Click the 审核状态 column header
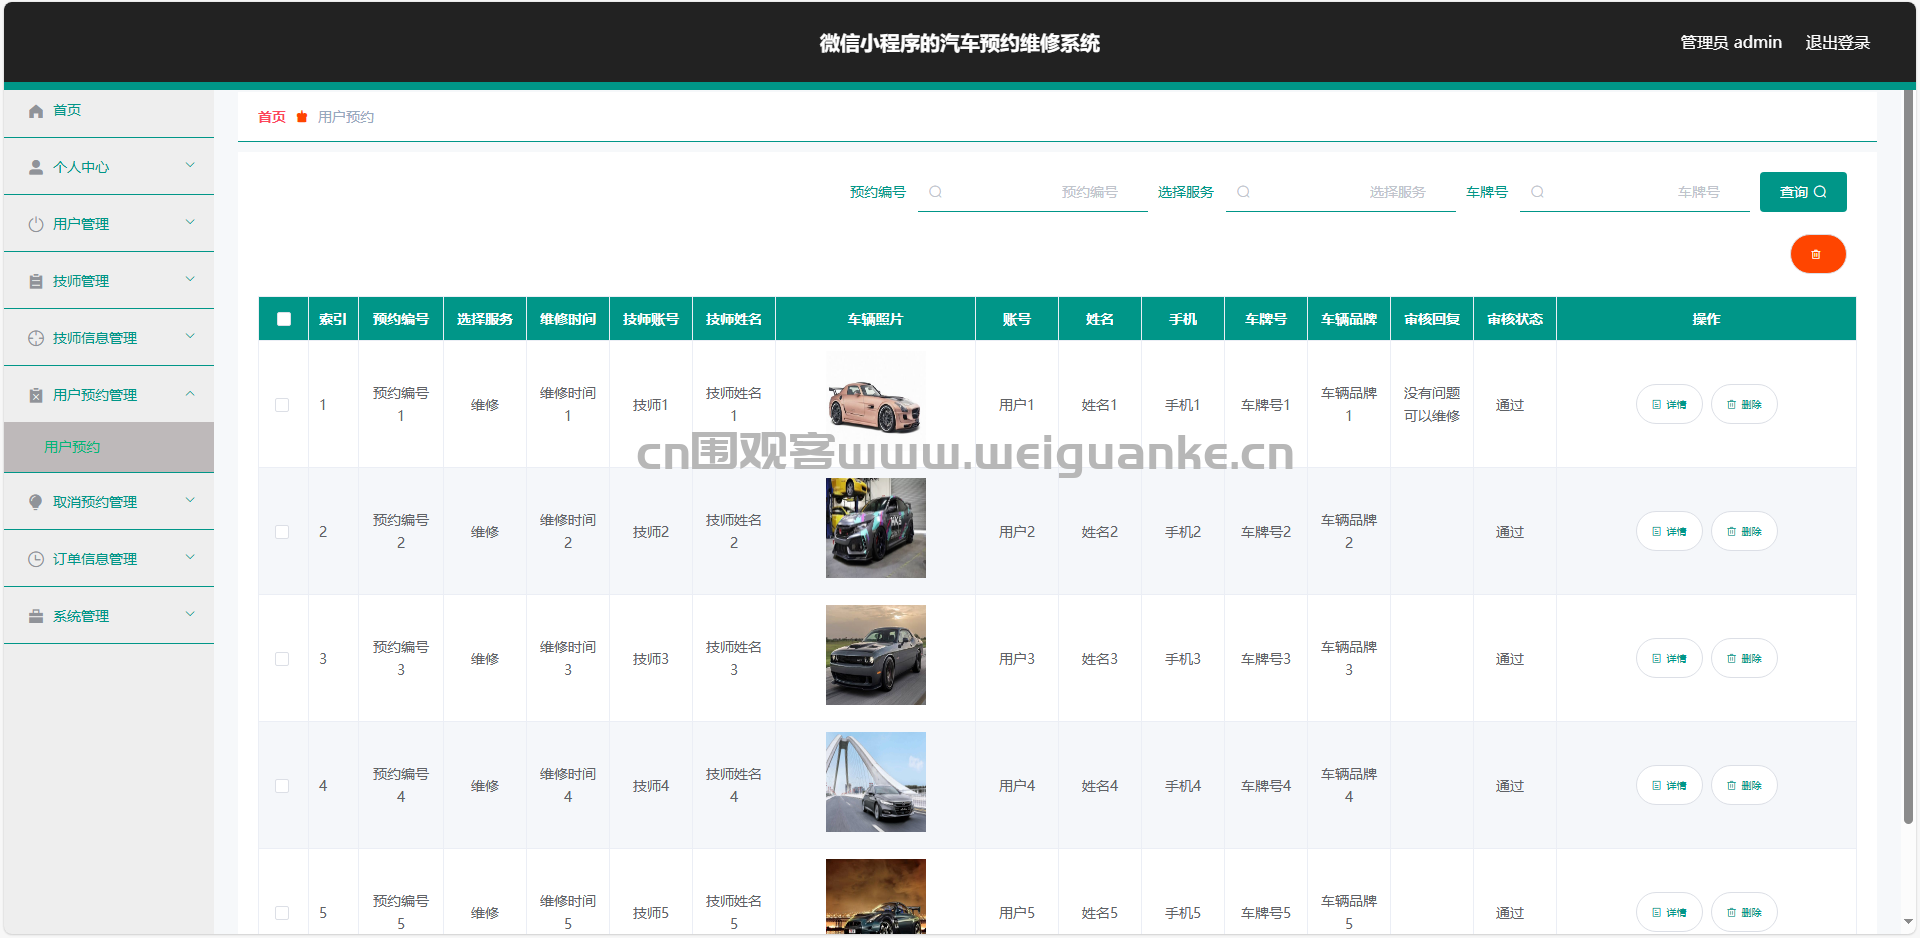This screenshot has width=1920, height=938. tap(1515, 319)
